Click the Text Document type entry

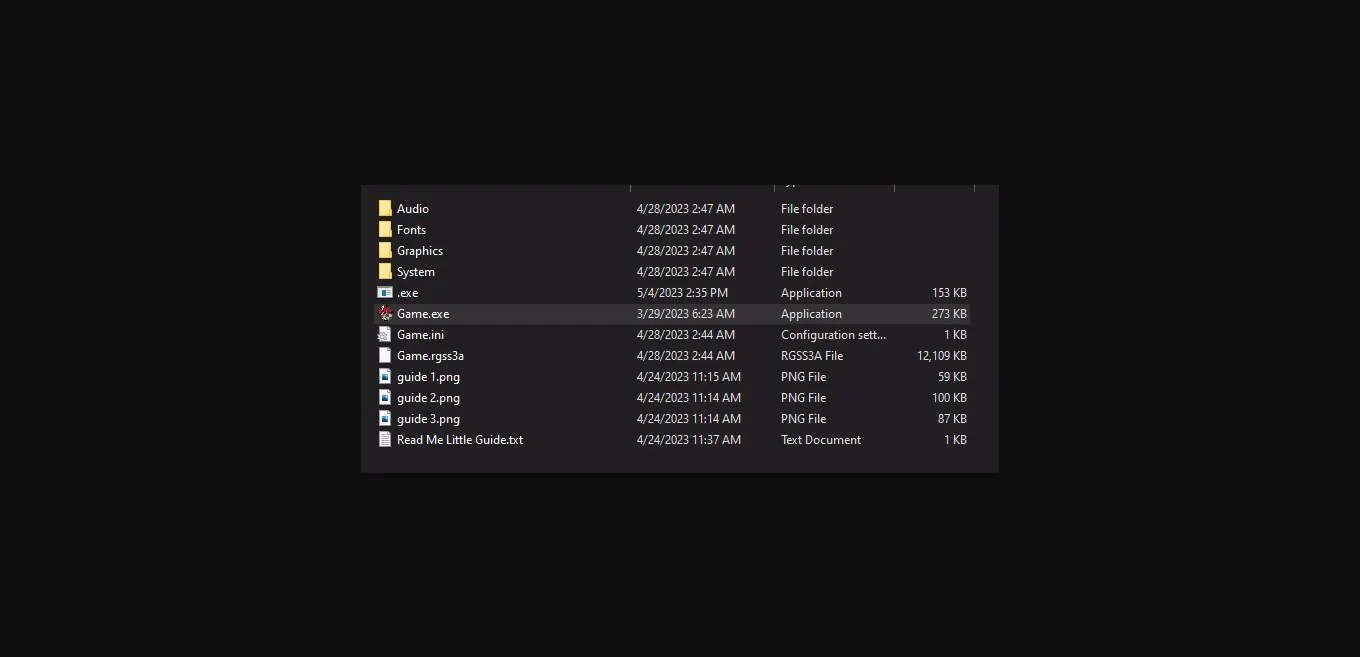(x=820, y=440)
